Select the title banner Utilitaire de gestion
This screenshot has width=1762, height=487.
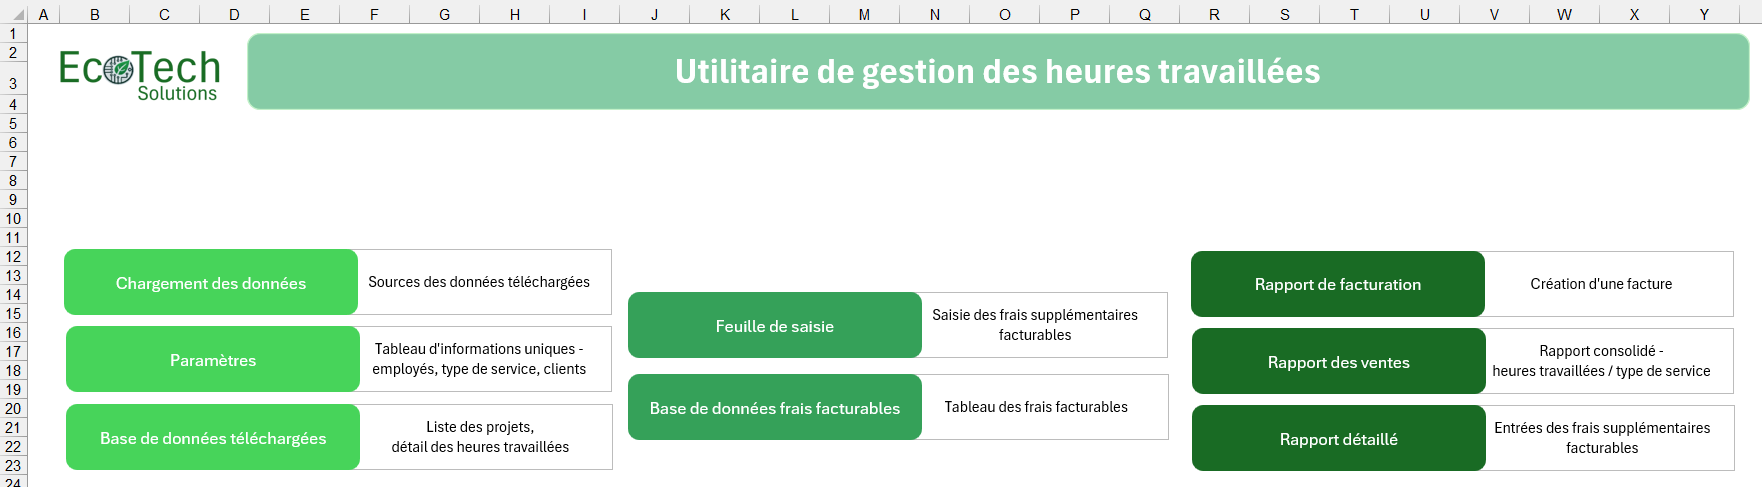point(997,72)
